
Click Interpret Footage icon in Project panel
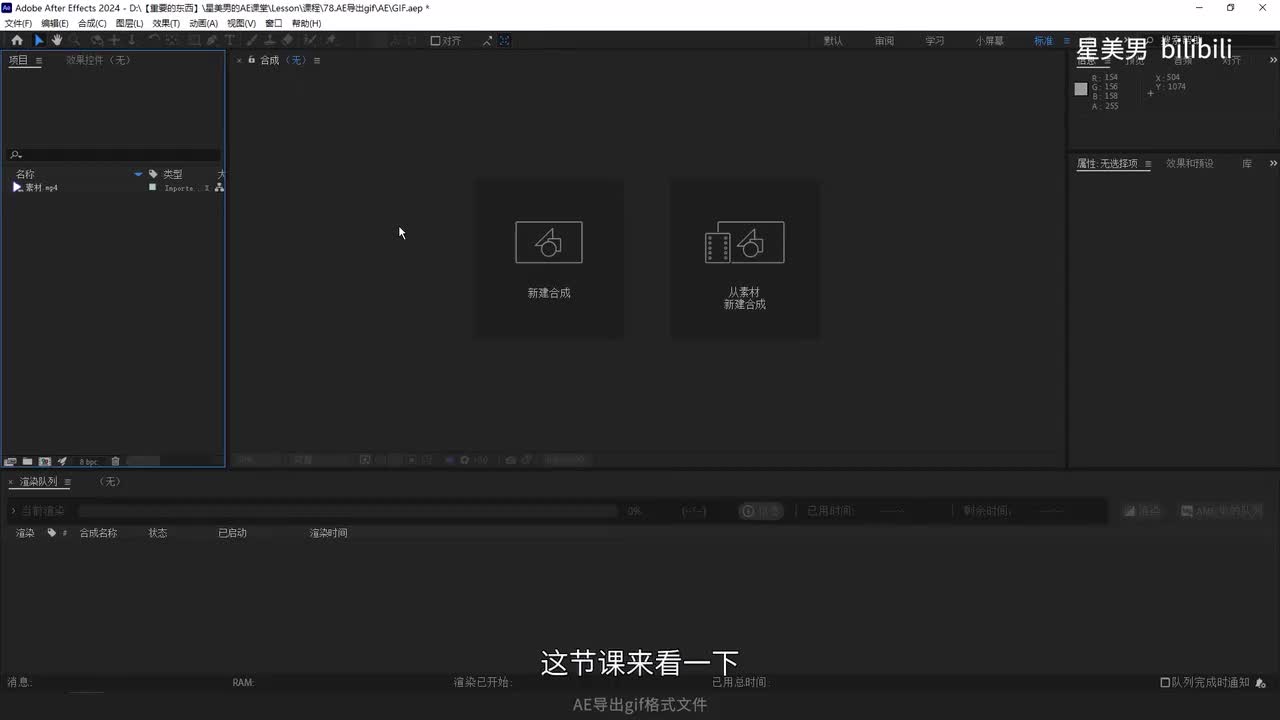pos(11,461)
